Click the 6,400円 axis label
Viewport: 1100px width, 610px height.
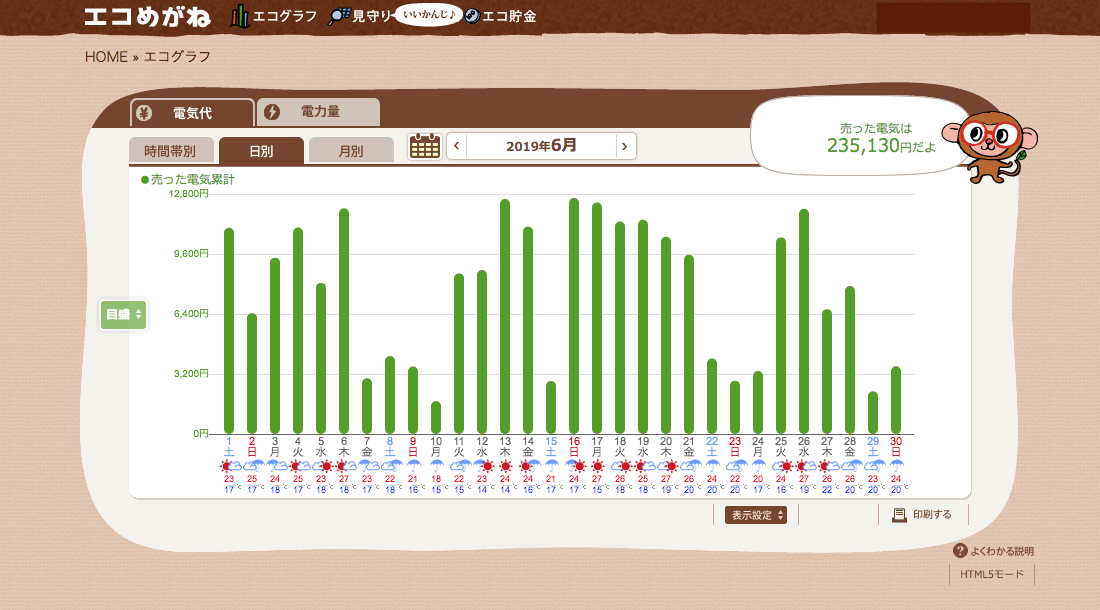point(192,313)
